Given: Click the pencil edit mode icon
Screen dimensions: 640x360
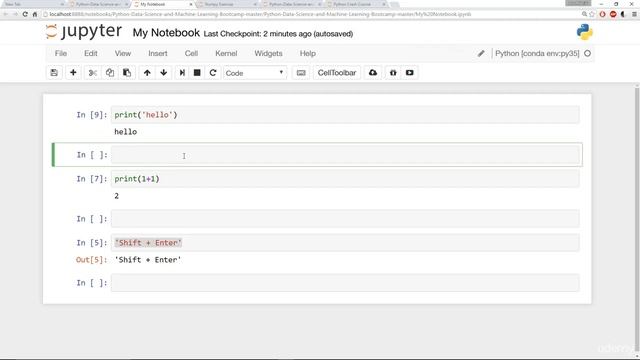Looking at the screenshot, I should coord(481,53).
